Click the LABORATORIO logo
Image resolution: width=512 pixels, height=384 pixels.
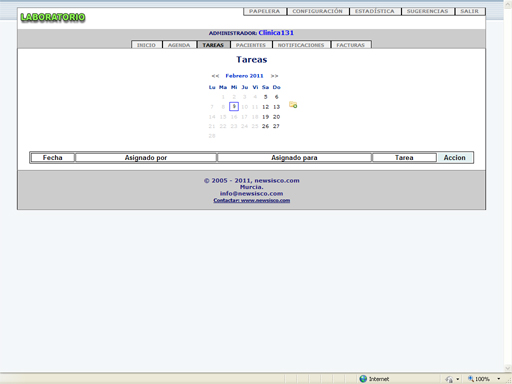(53, 17)
